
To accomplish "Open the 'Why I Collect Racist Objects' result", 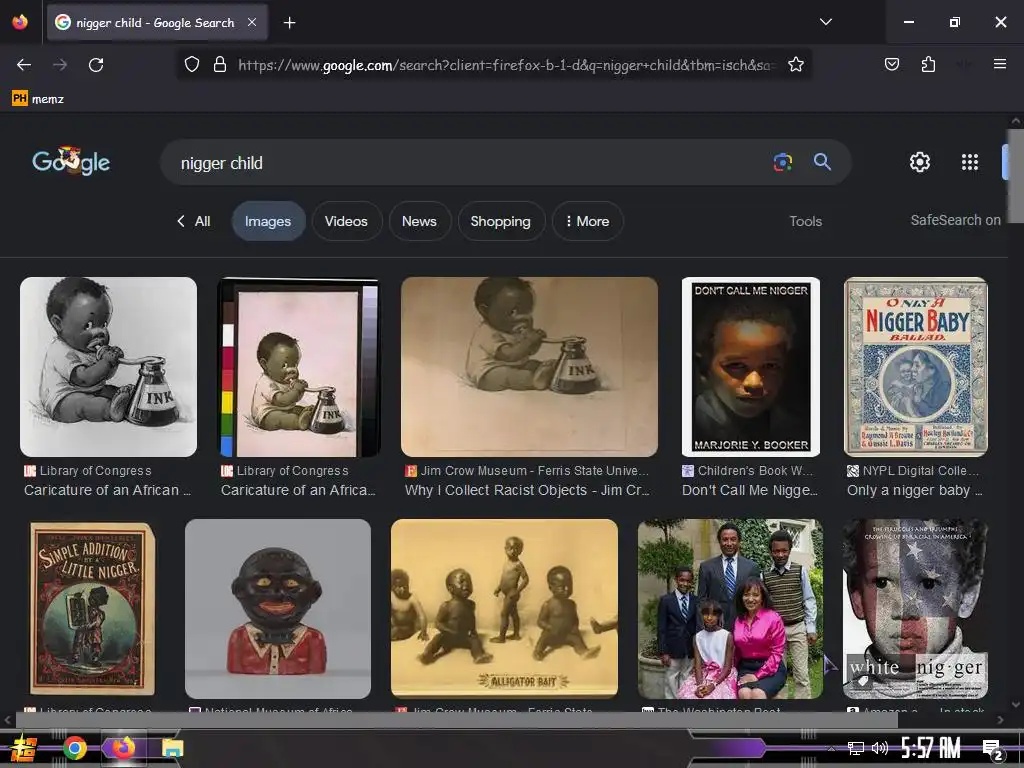I will [x=526, y=490].
